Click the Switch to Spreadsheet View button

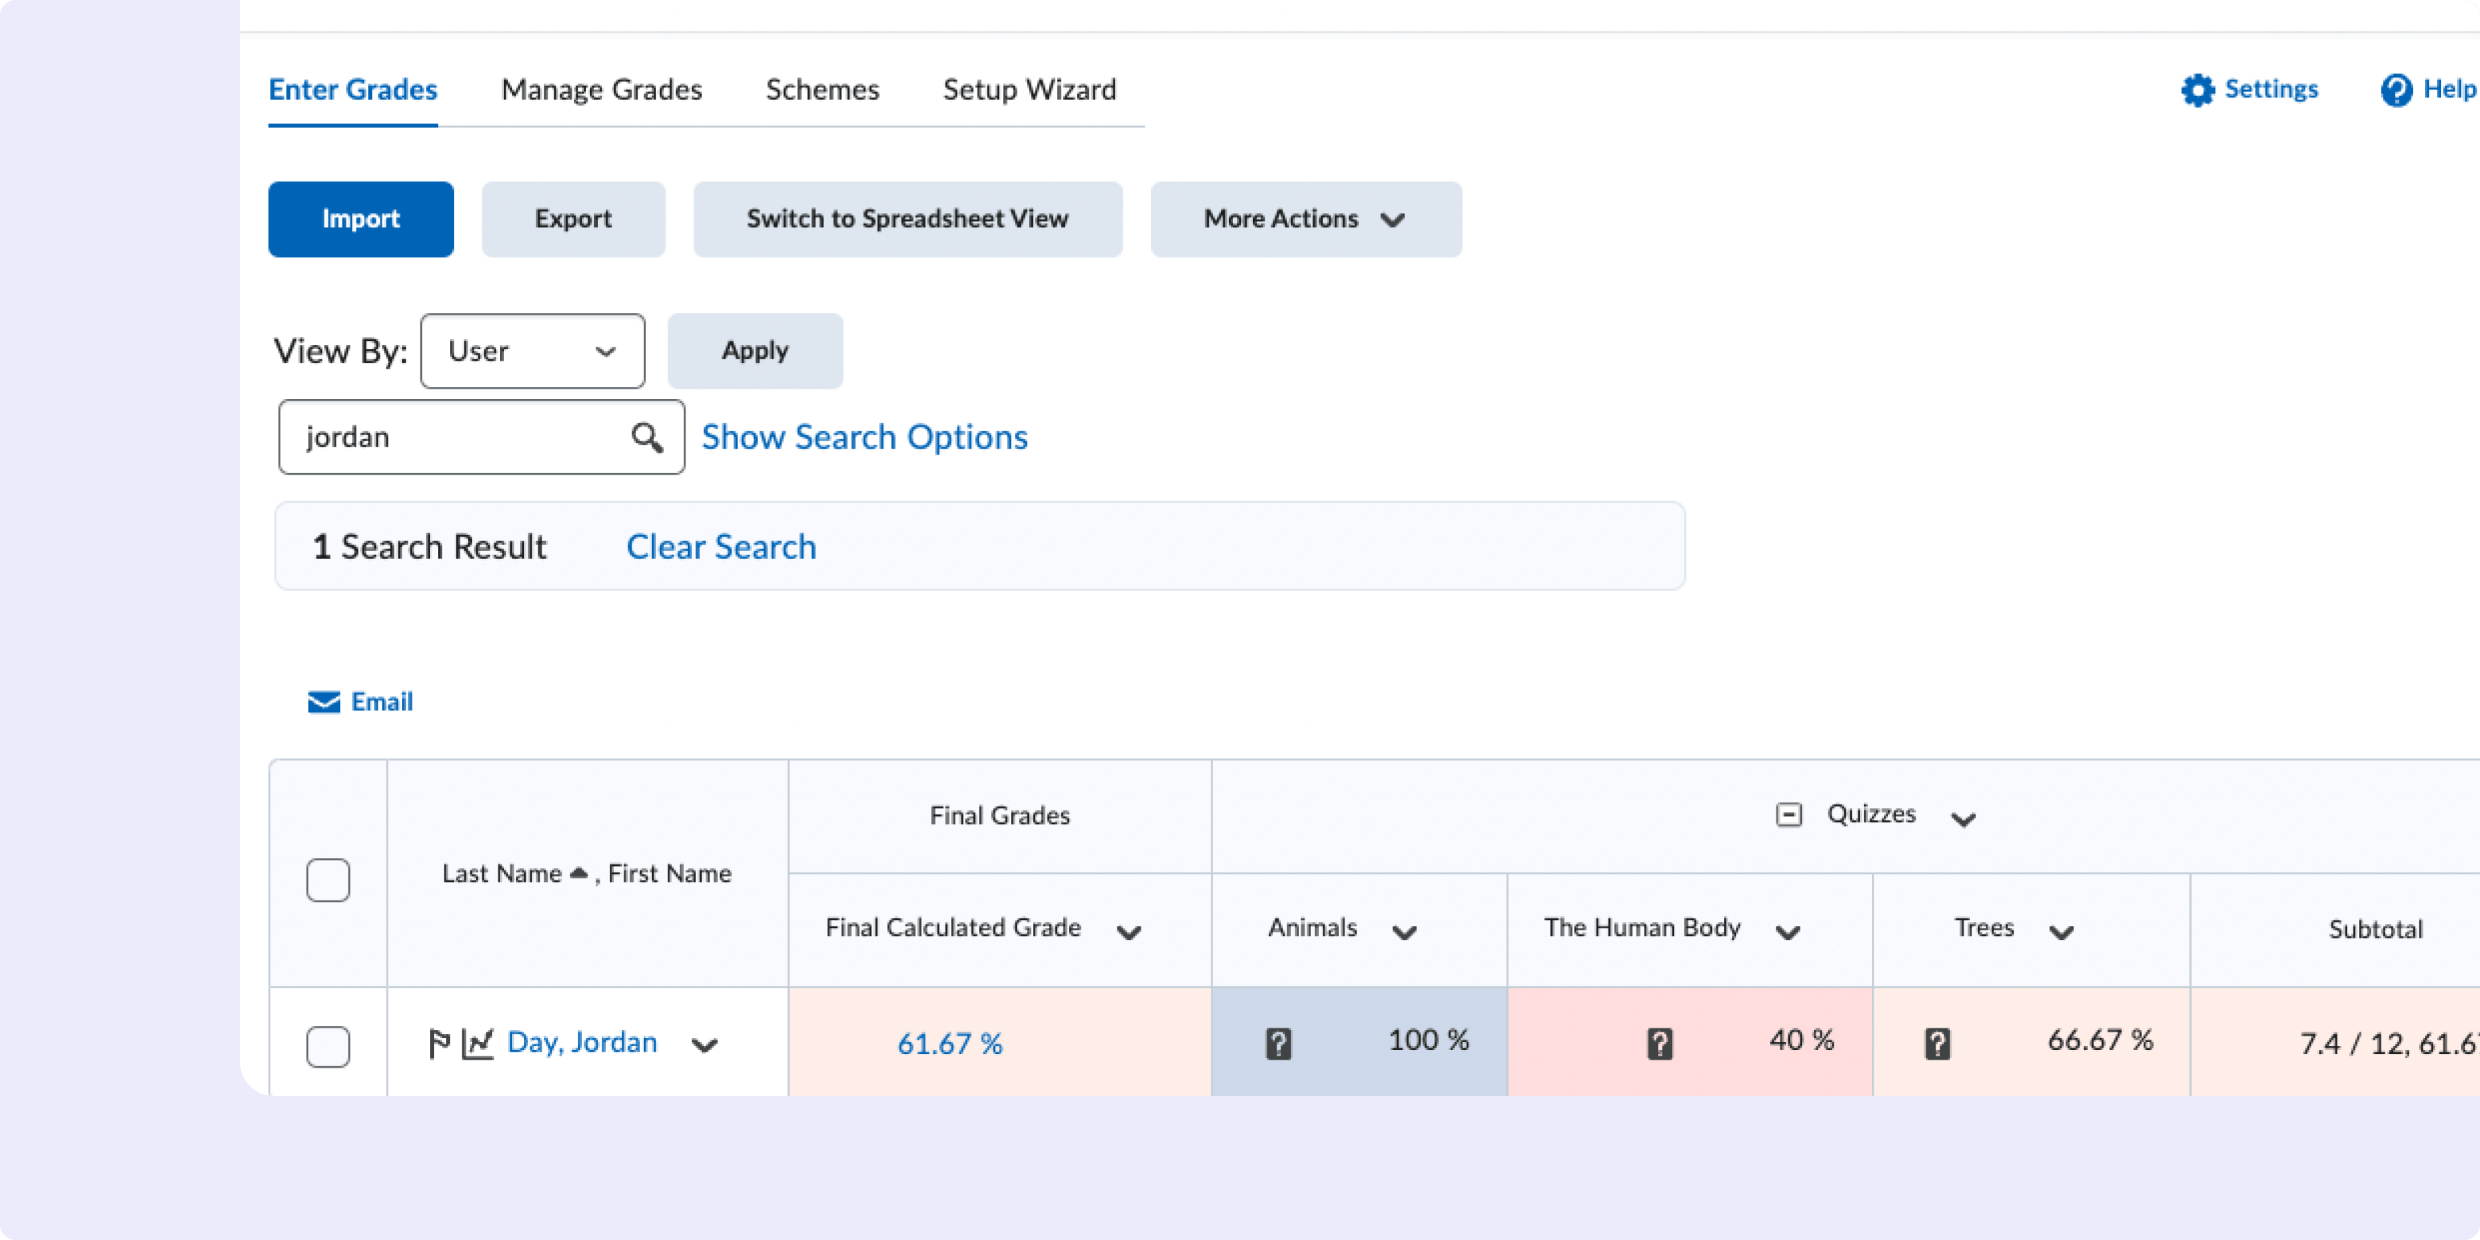[x=907, y=219]
